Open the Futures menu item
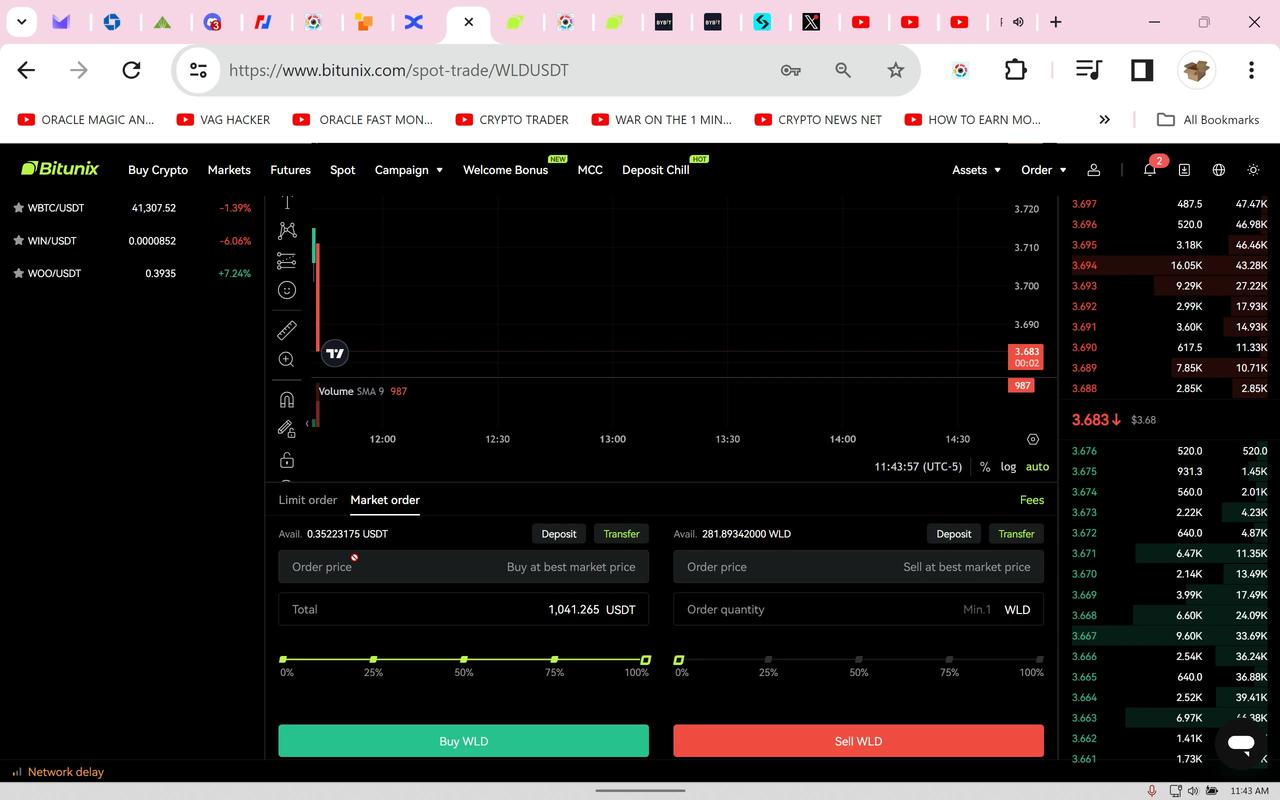The width and height of the screenshot is (1280, 800). [x=290, y=170]
